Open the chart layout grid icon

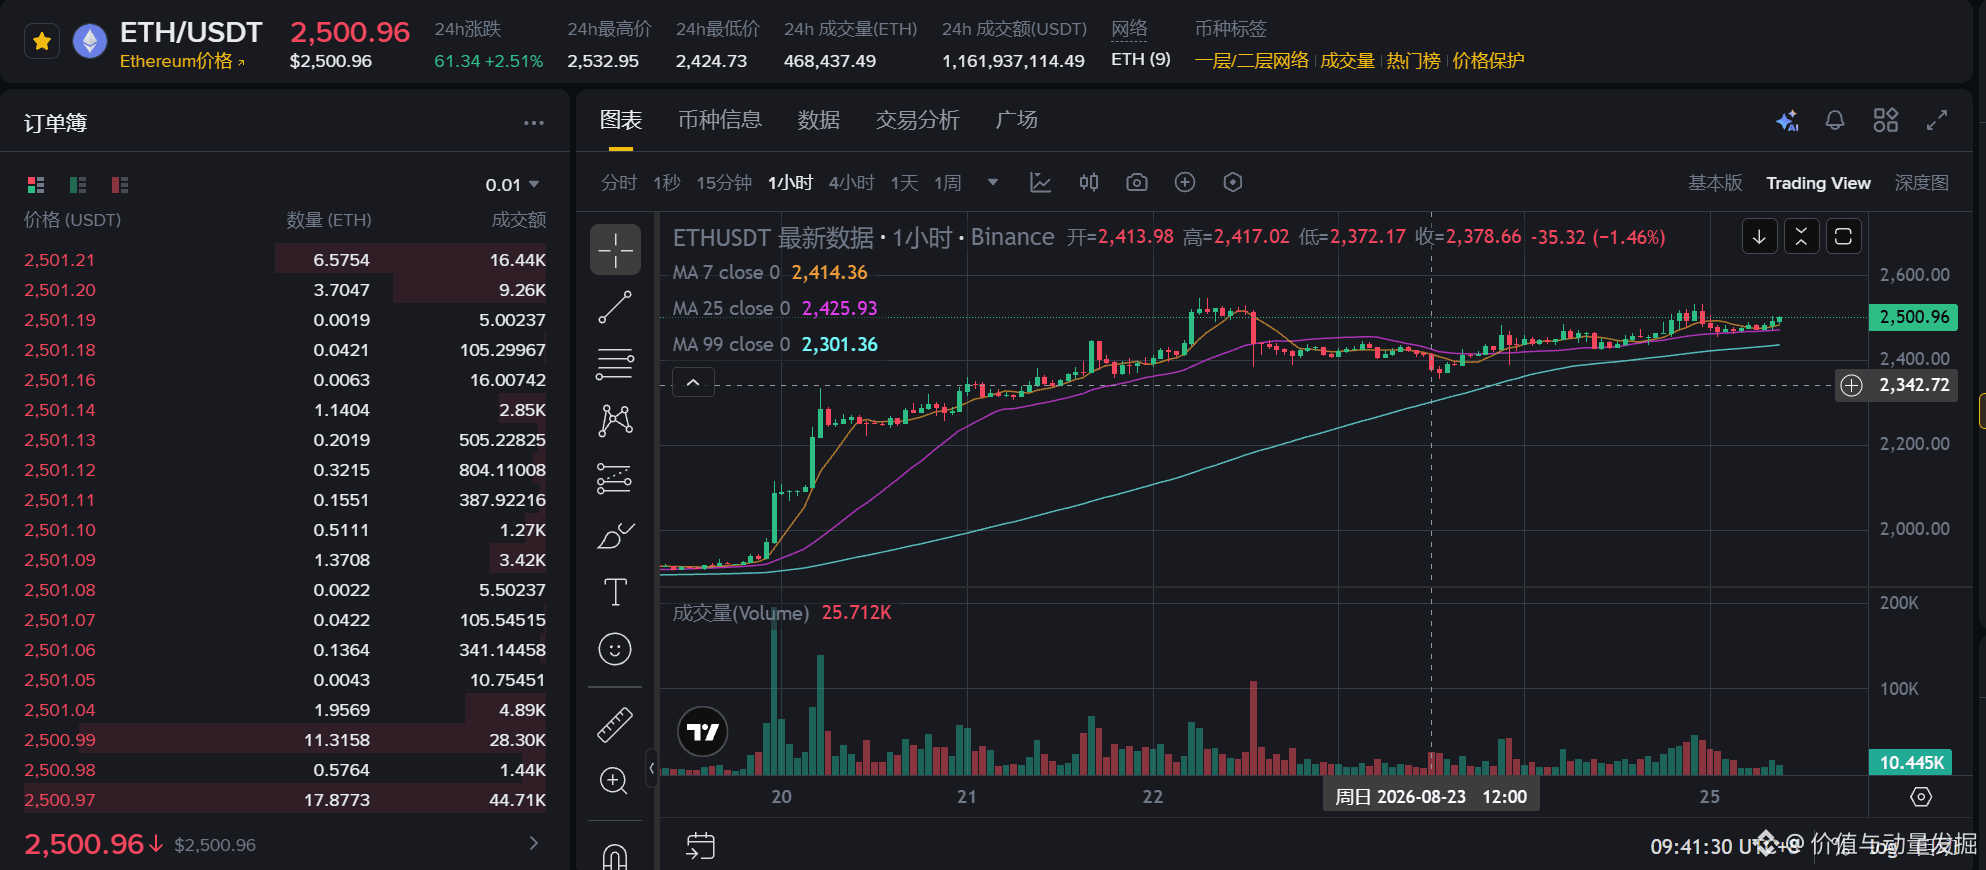click(1886, 120)
